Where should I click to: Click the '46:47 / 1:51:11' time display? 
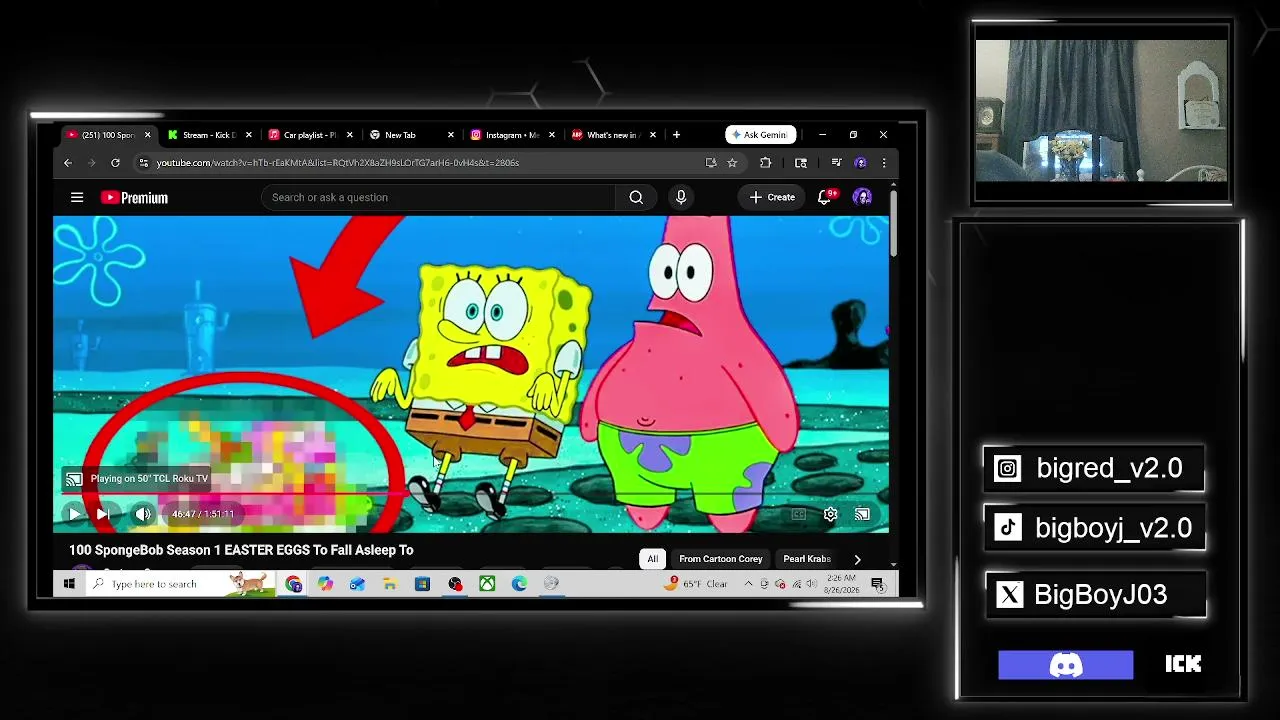click(x=203, y=514)
